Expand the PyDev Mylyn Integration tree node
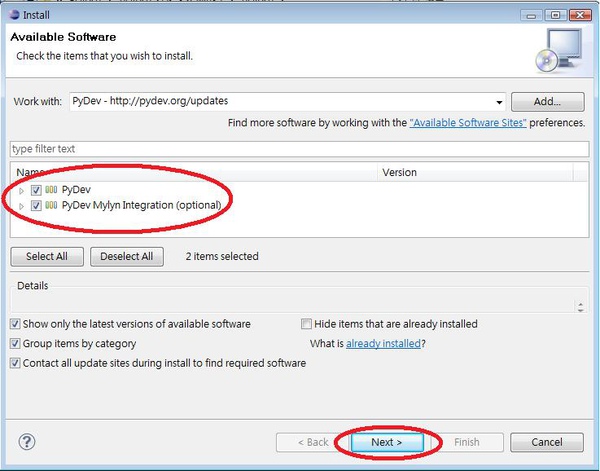Image resolution: width=600 pixels, height=471 pixels. (21, 206)
